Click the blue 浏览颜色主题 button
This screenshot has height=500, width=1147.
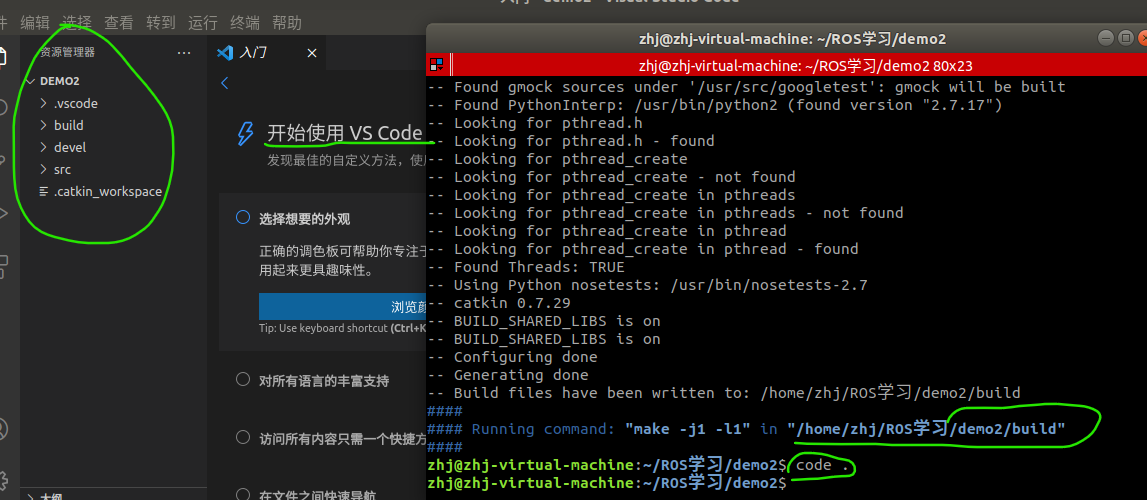pos(343,306)
